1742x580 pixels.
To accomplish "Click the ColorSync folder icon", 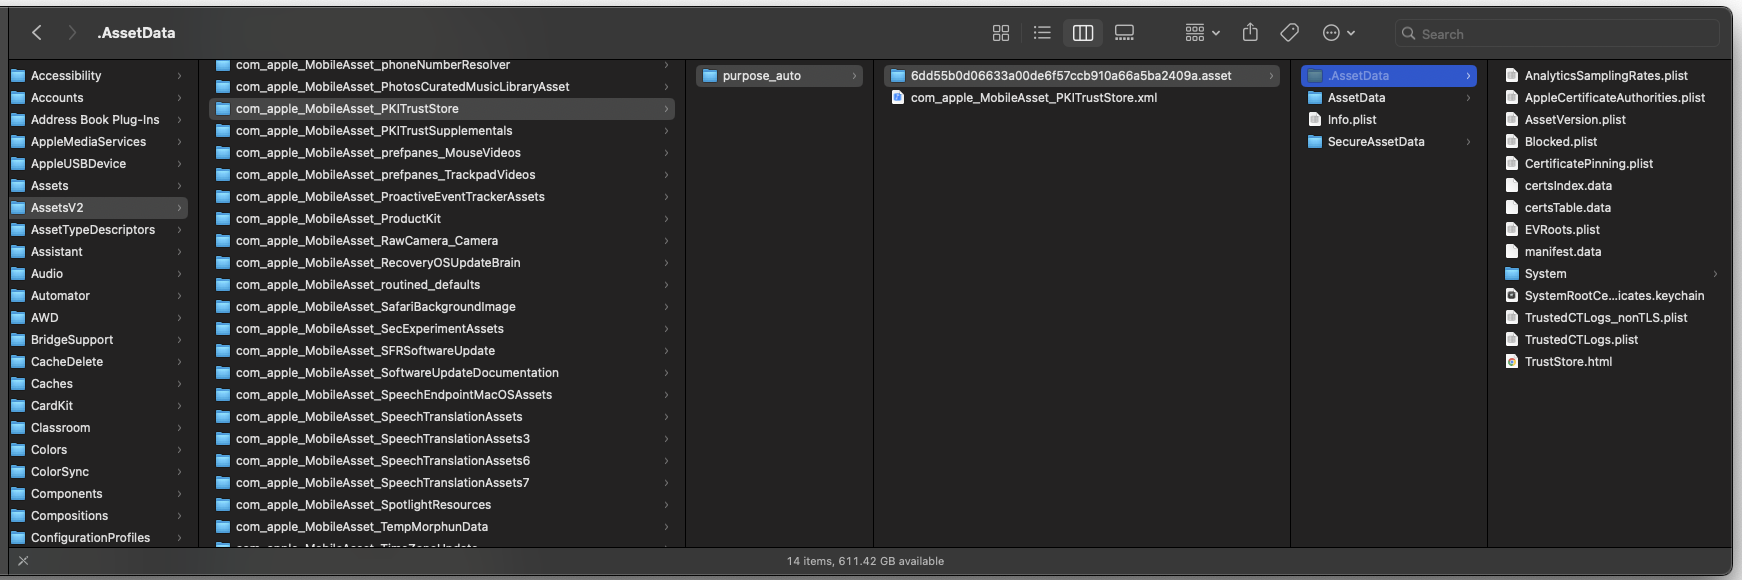I will click(18, 472).
